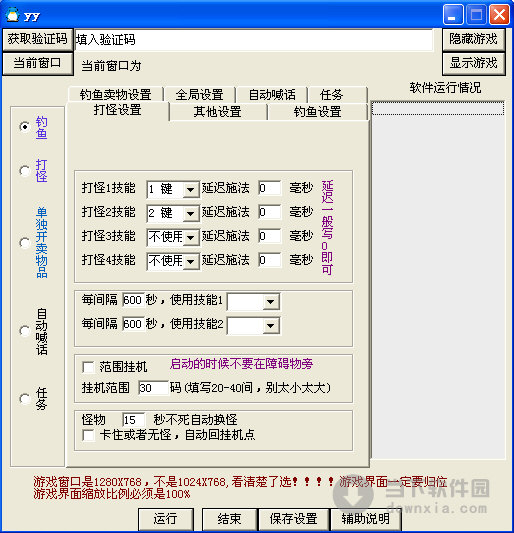The width and height of the screenshot is (514, 533).
Task: Expand the 打怪4技能 dropdown
Action: click(x=191, y=261)
